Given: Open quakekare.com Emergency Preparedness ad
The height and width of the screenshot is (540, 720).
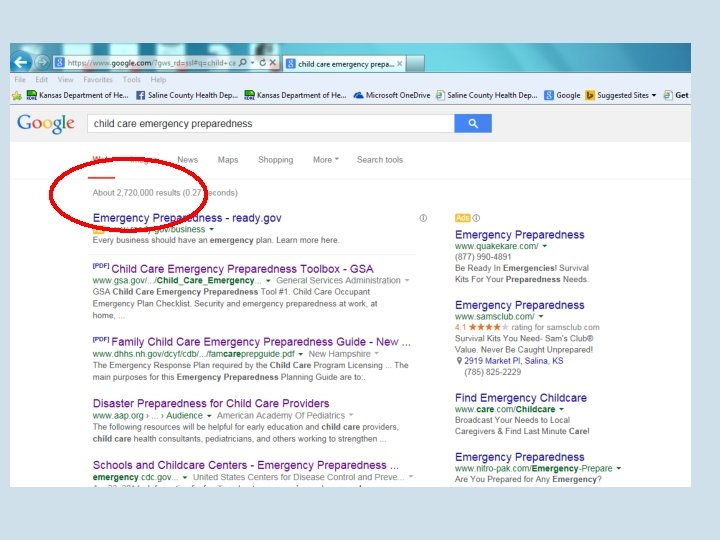Looking at the screenshot, I should 519,235.
